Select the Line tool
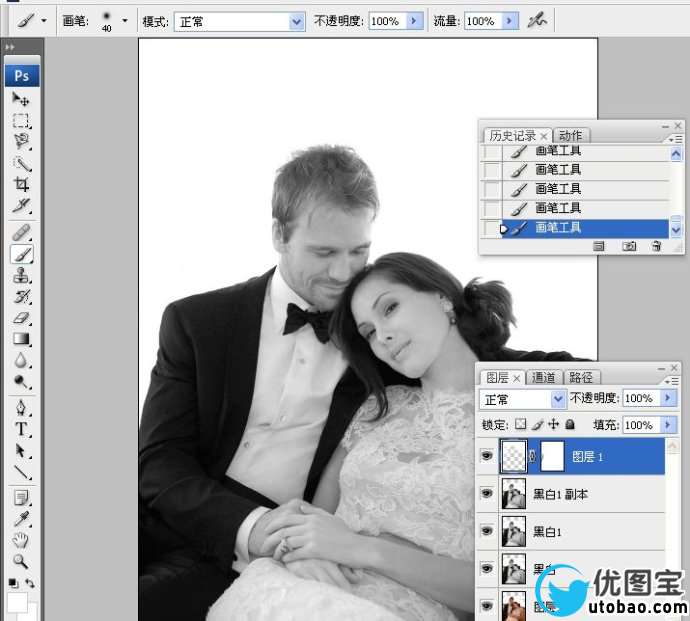This screenshot has width=690, height=621. coord(21,472)
